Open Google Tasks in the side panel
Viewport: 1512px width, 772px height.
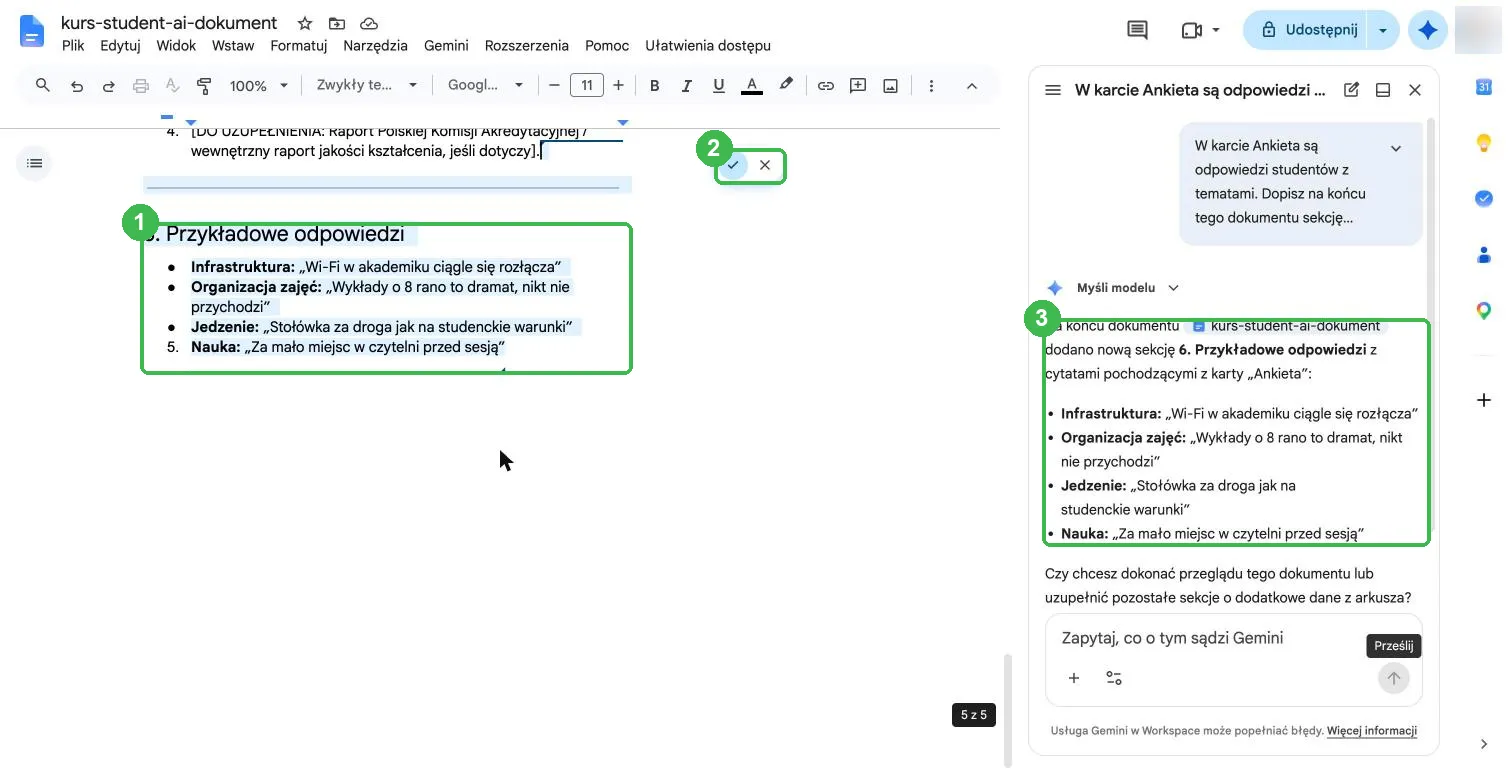coord(1484,199)
